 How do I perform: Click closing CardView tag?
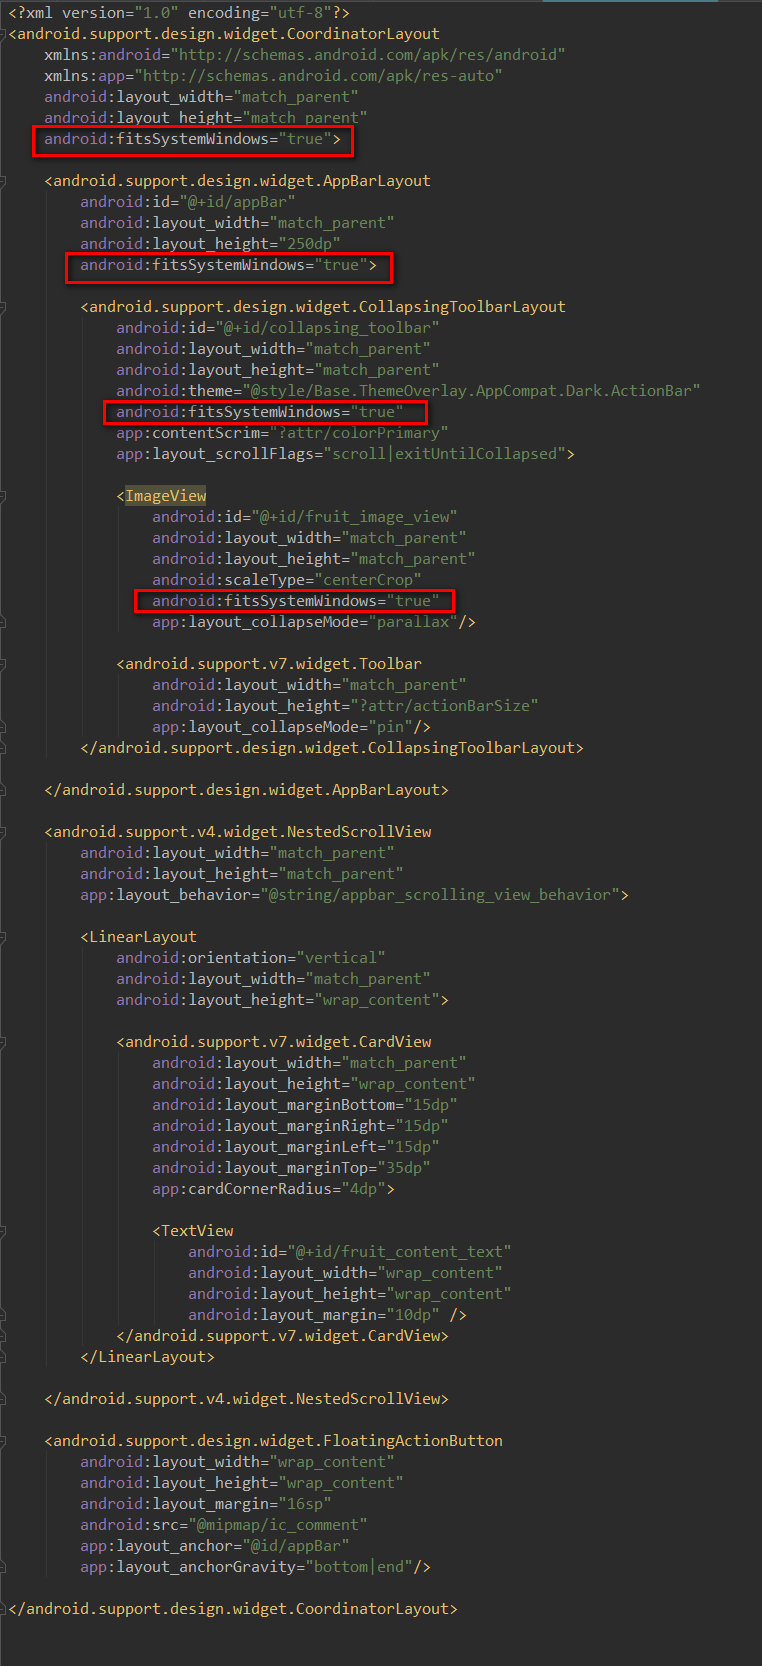click(x=282, y=1336)
